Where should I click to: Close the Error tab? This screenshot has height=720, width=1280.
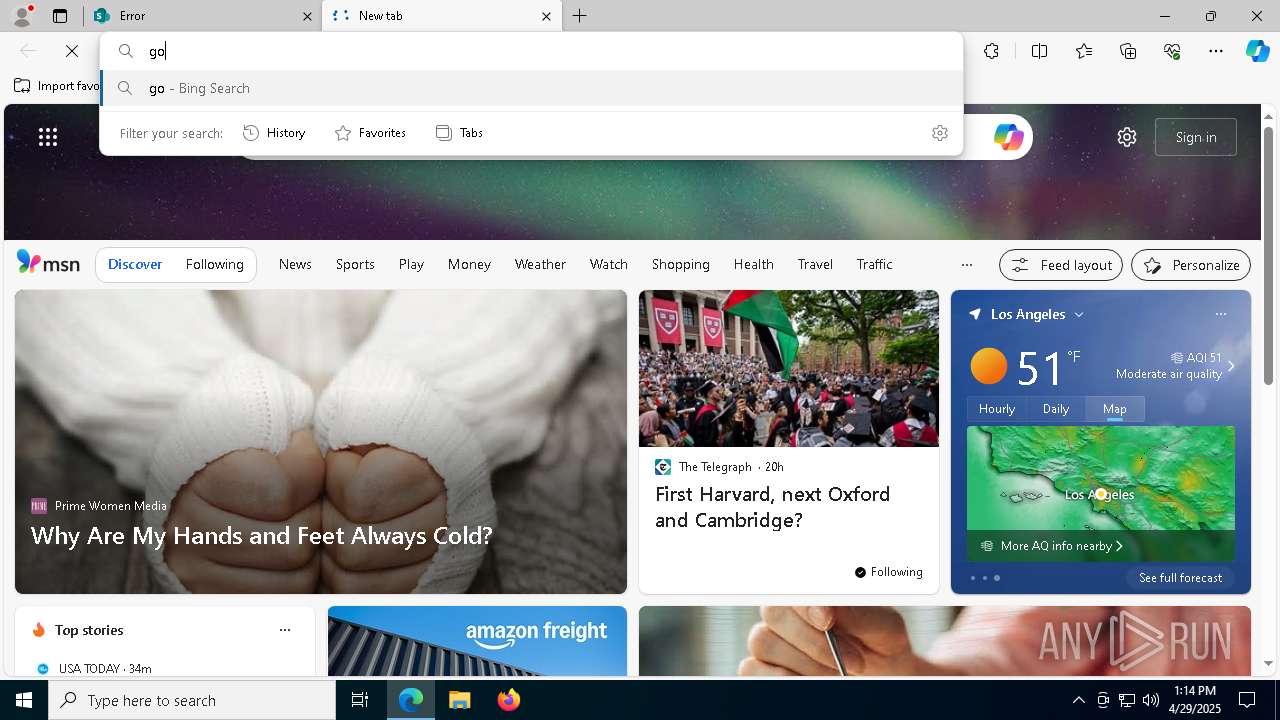tap(307, 16)
